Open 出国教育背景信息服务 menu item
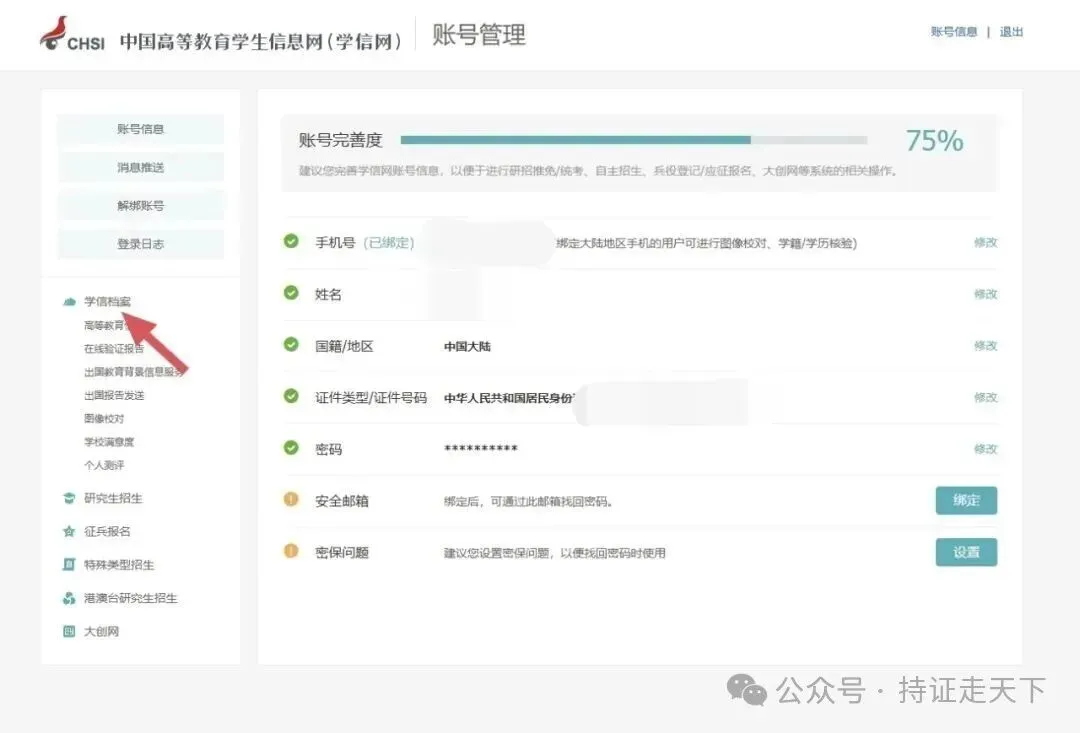The height and width of the screenshot is (733, 1080). click(x=134, y=372)
